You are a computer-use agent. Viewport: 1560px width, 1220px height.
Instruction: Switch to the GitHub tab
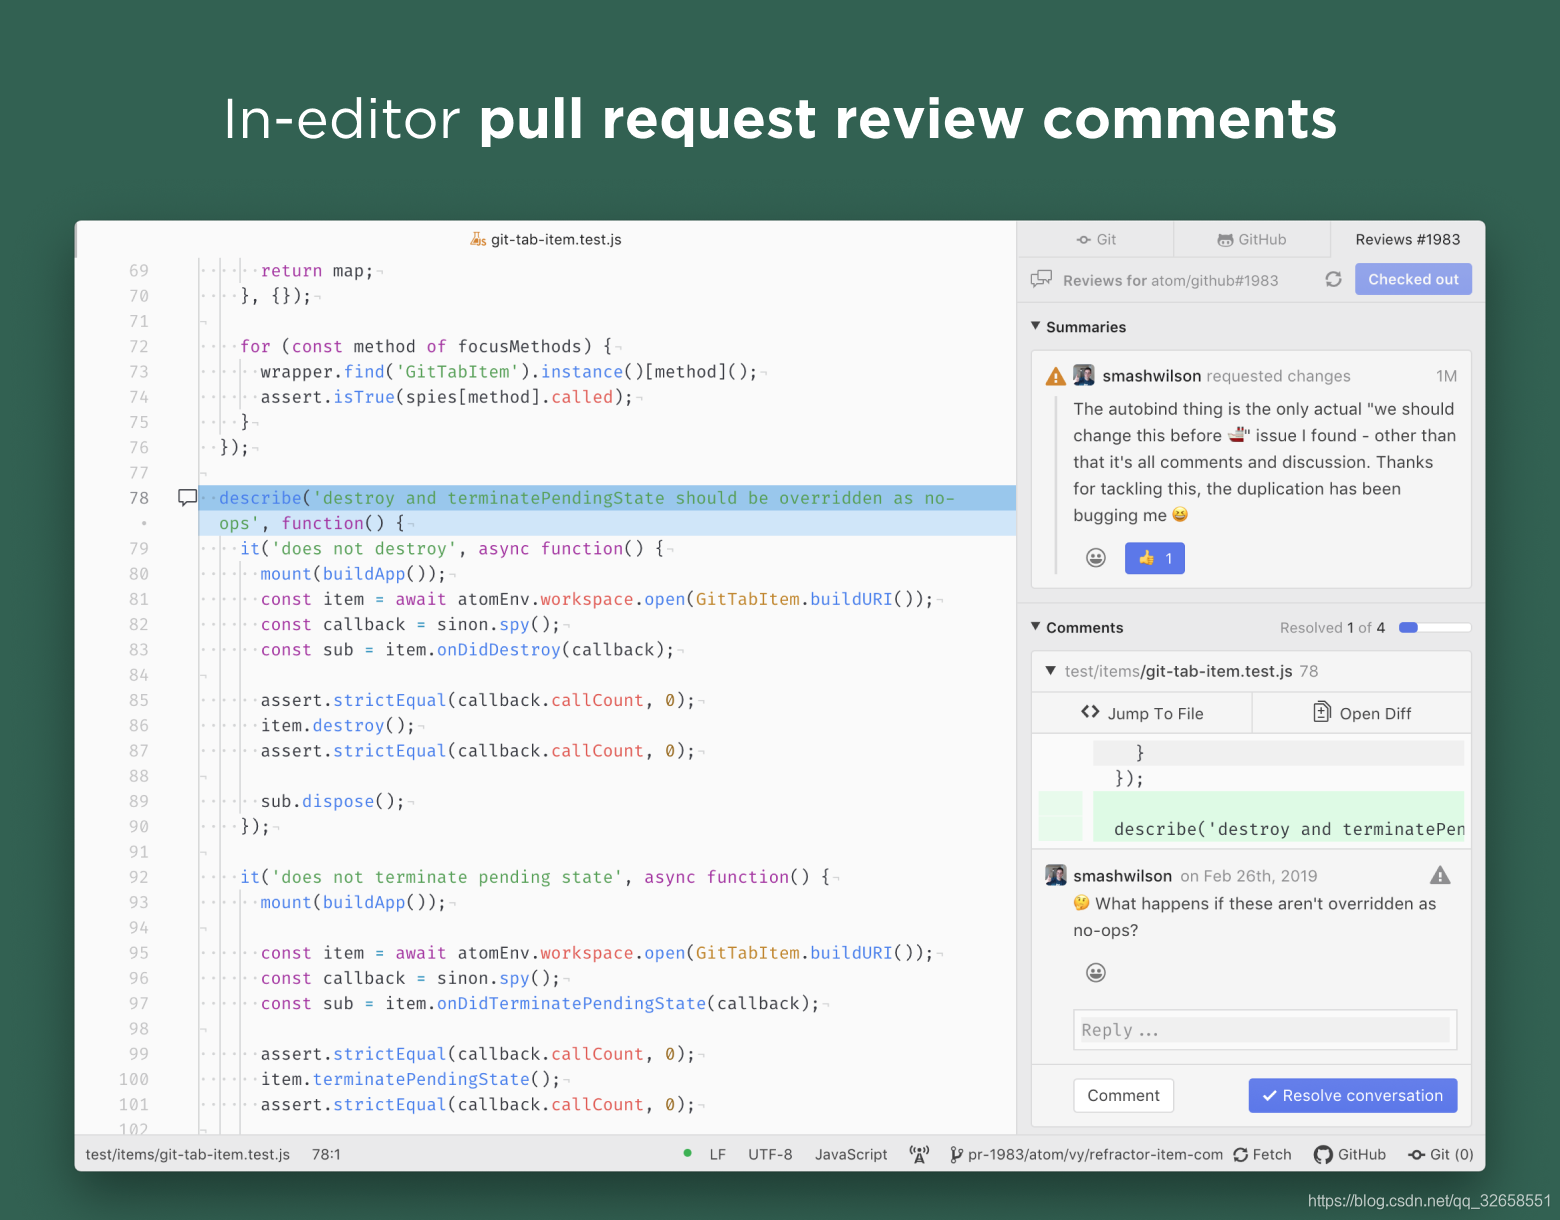coord(1252,240)
